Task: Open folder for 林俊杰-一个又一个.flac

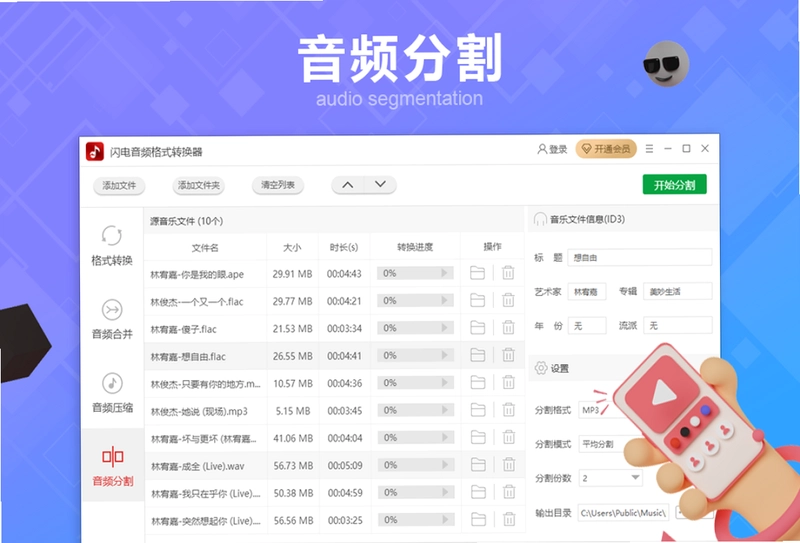Action: pos(478,300)
